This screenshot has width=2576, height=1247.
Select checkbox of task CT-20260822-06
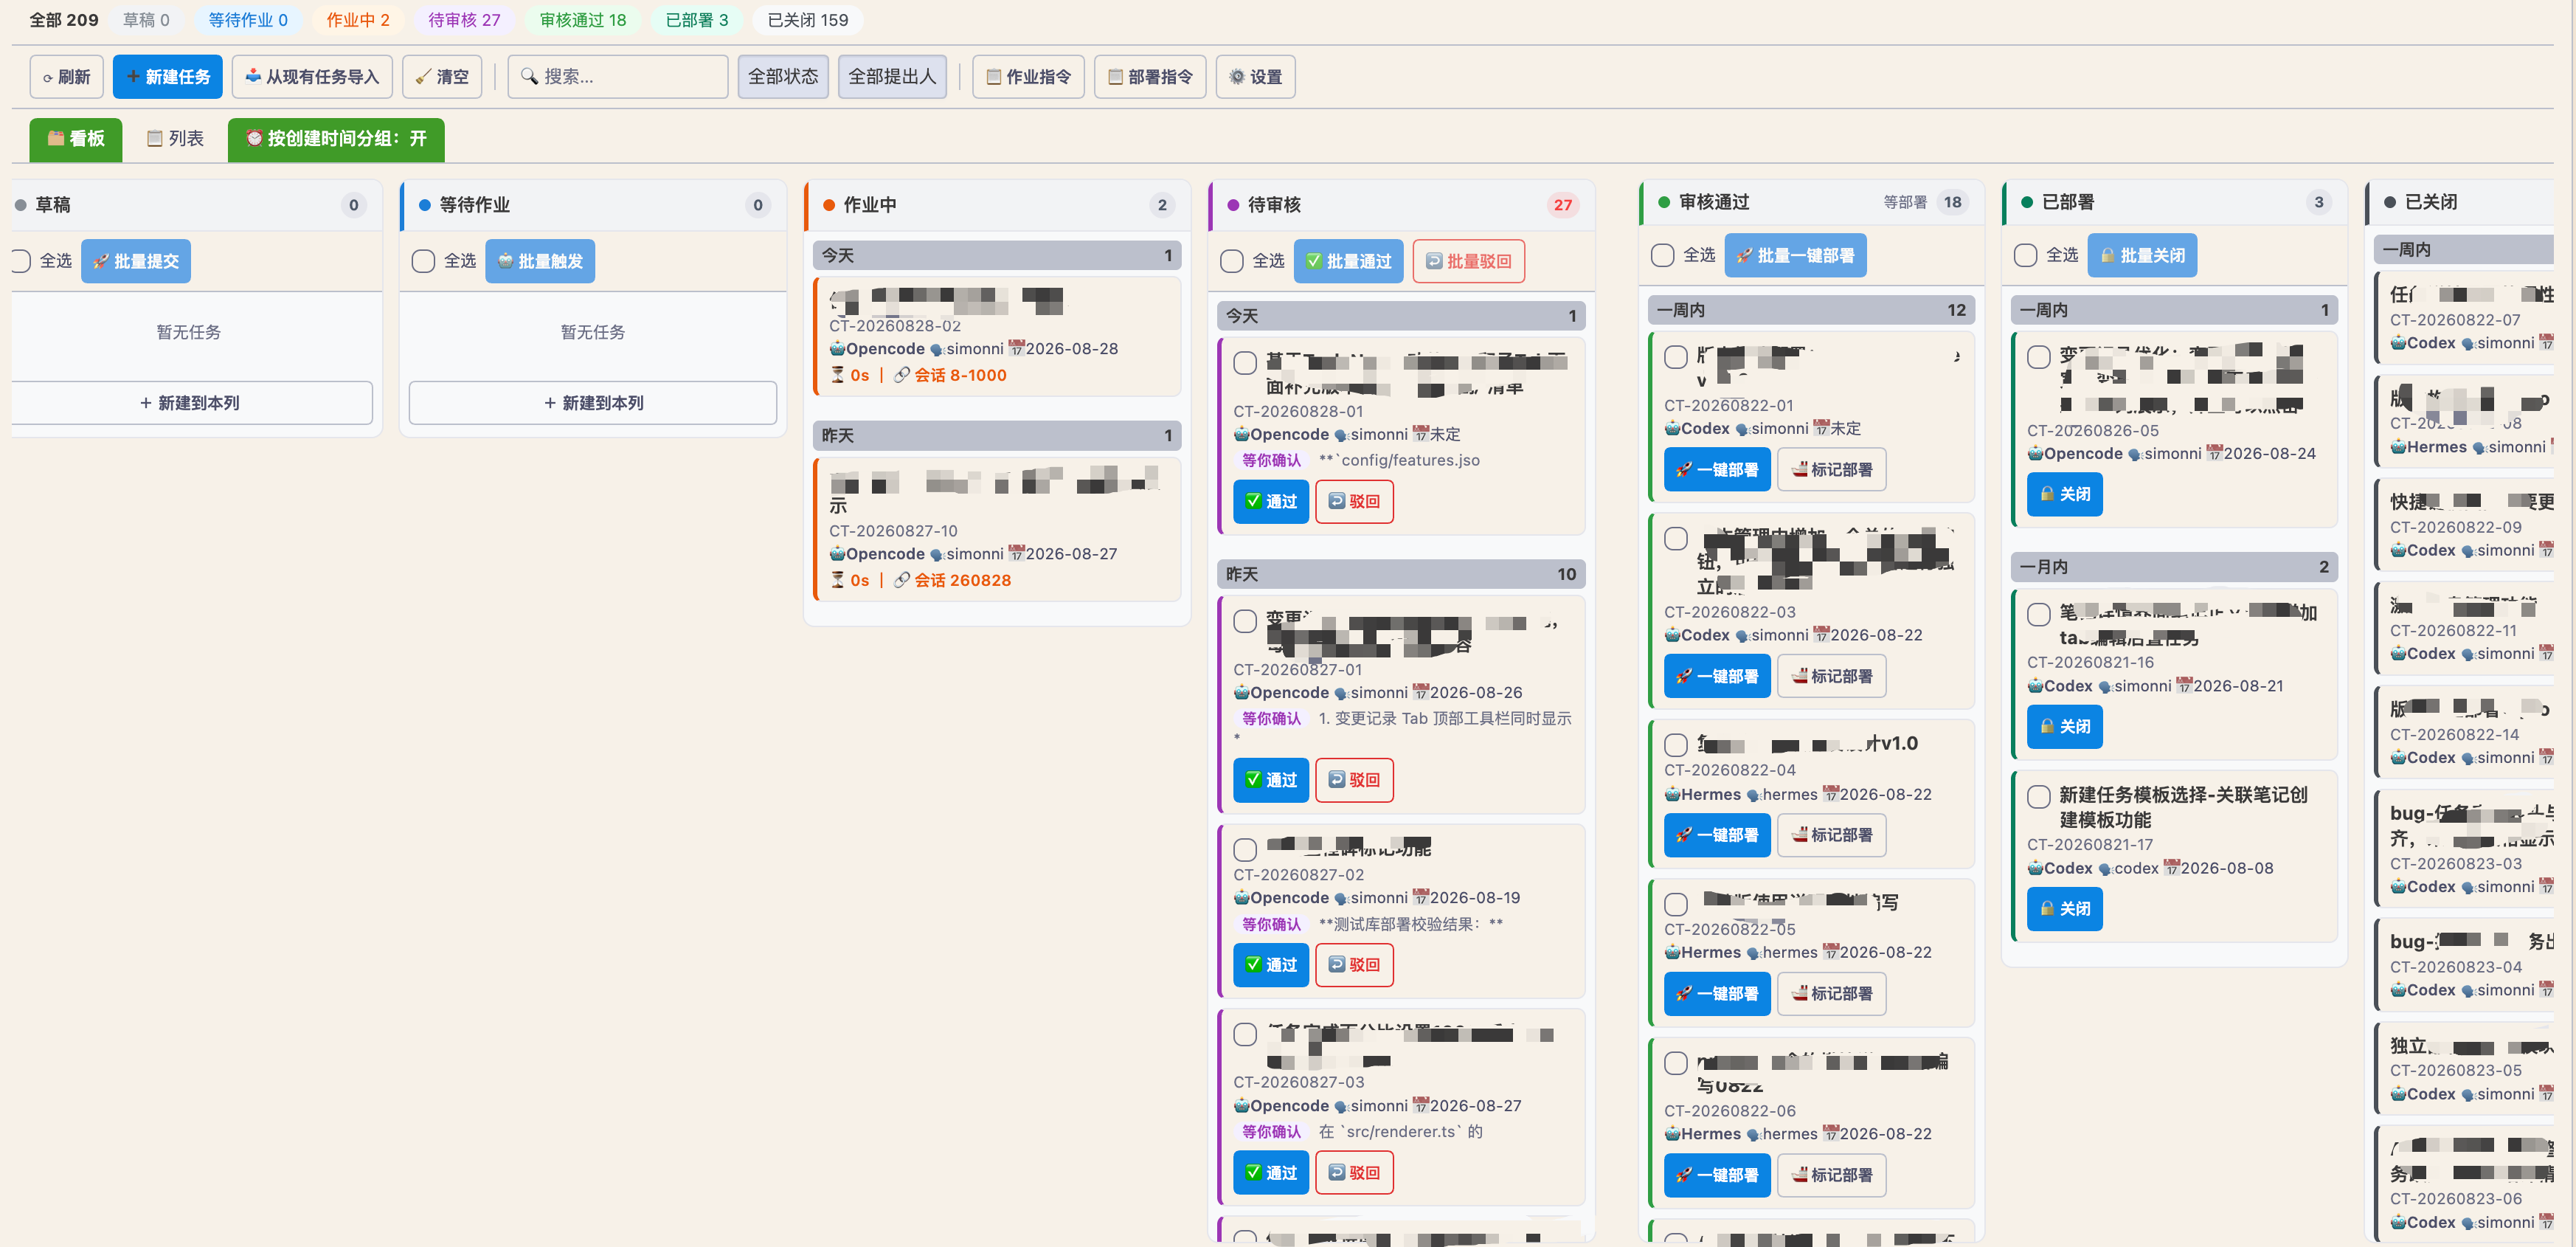tap(1676, 1063)
